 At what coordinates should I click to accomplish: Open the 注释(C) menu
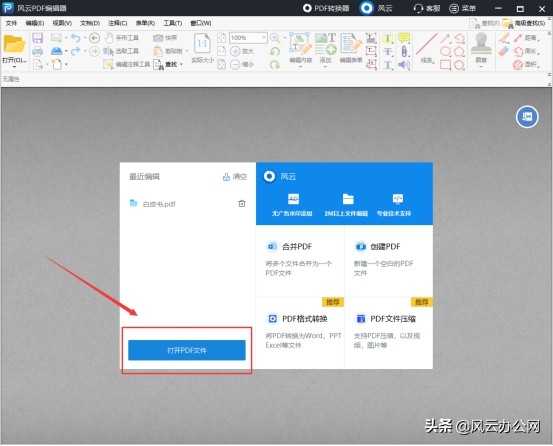(x=117, y=23)
